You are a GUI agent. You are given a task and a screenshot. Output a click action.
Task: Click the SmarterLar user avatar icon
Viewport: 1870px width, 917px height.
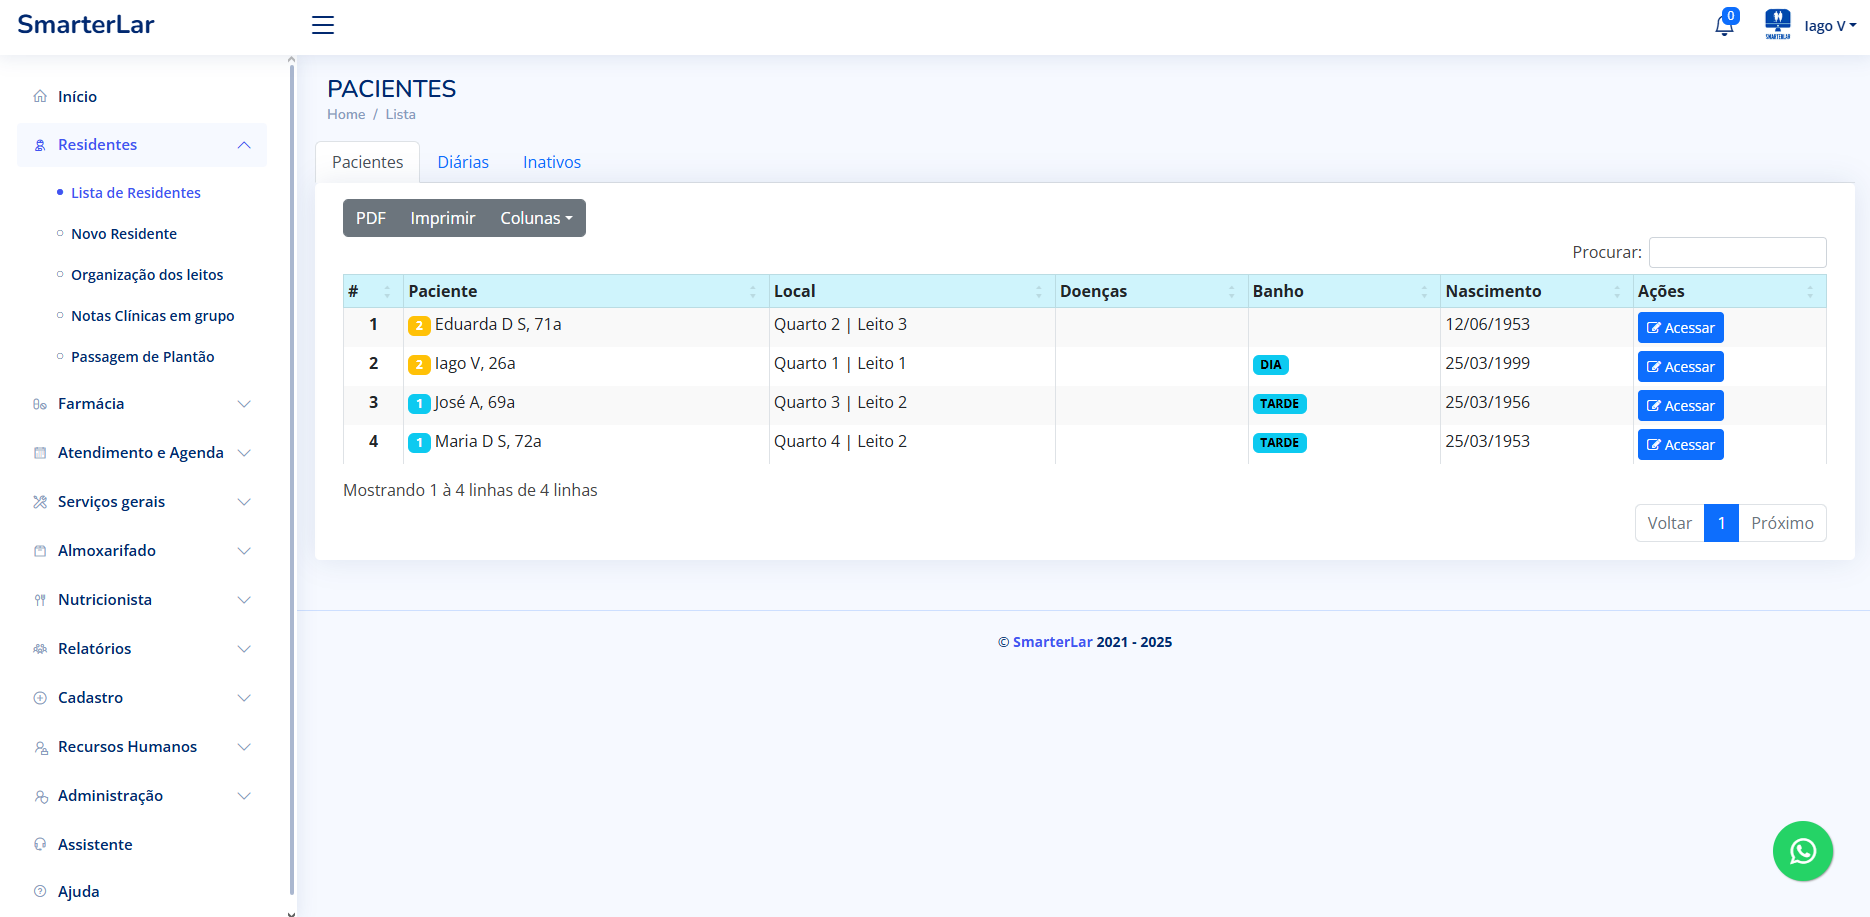pyautogui.click(x=1777, y=24)
